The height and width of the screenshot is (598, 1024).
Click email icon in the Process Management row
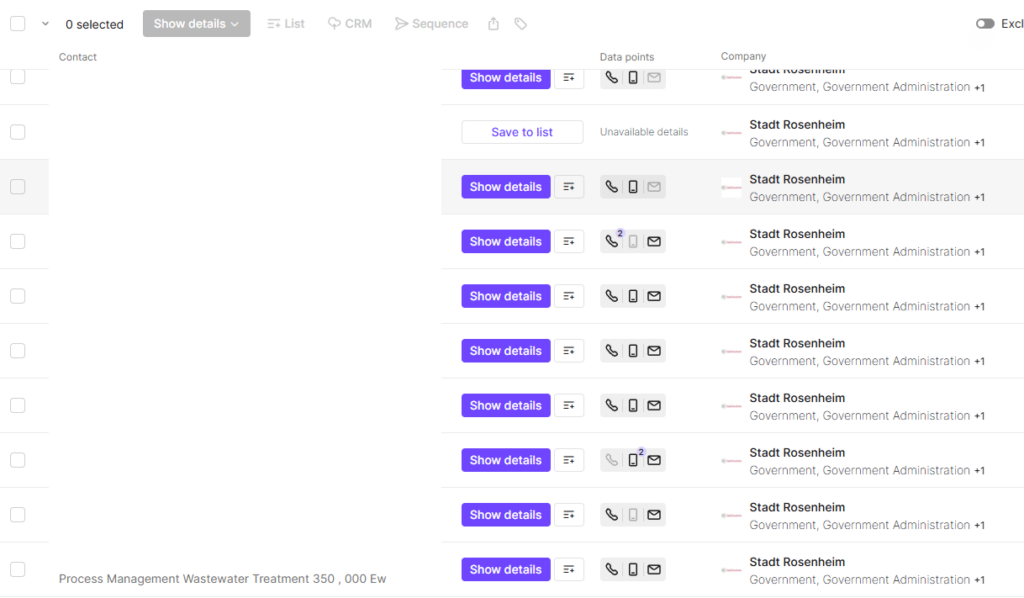click(654, 569)
